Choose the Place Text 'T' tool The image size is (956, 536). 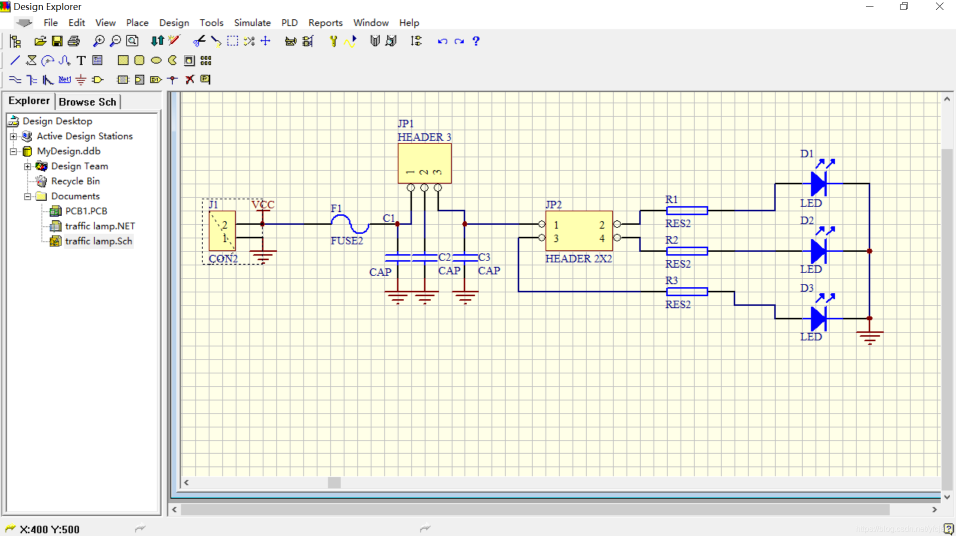point(81,60)
